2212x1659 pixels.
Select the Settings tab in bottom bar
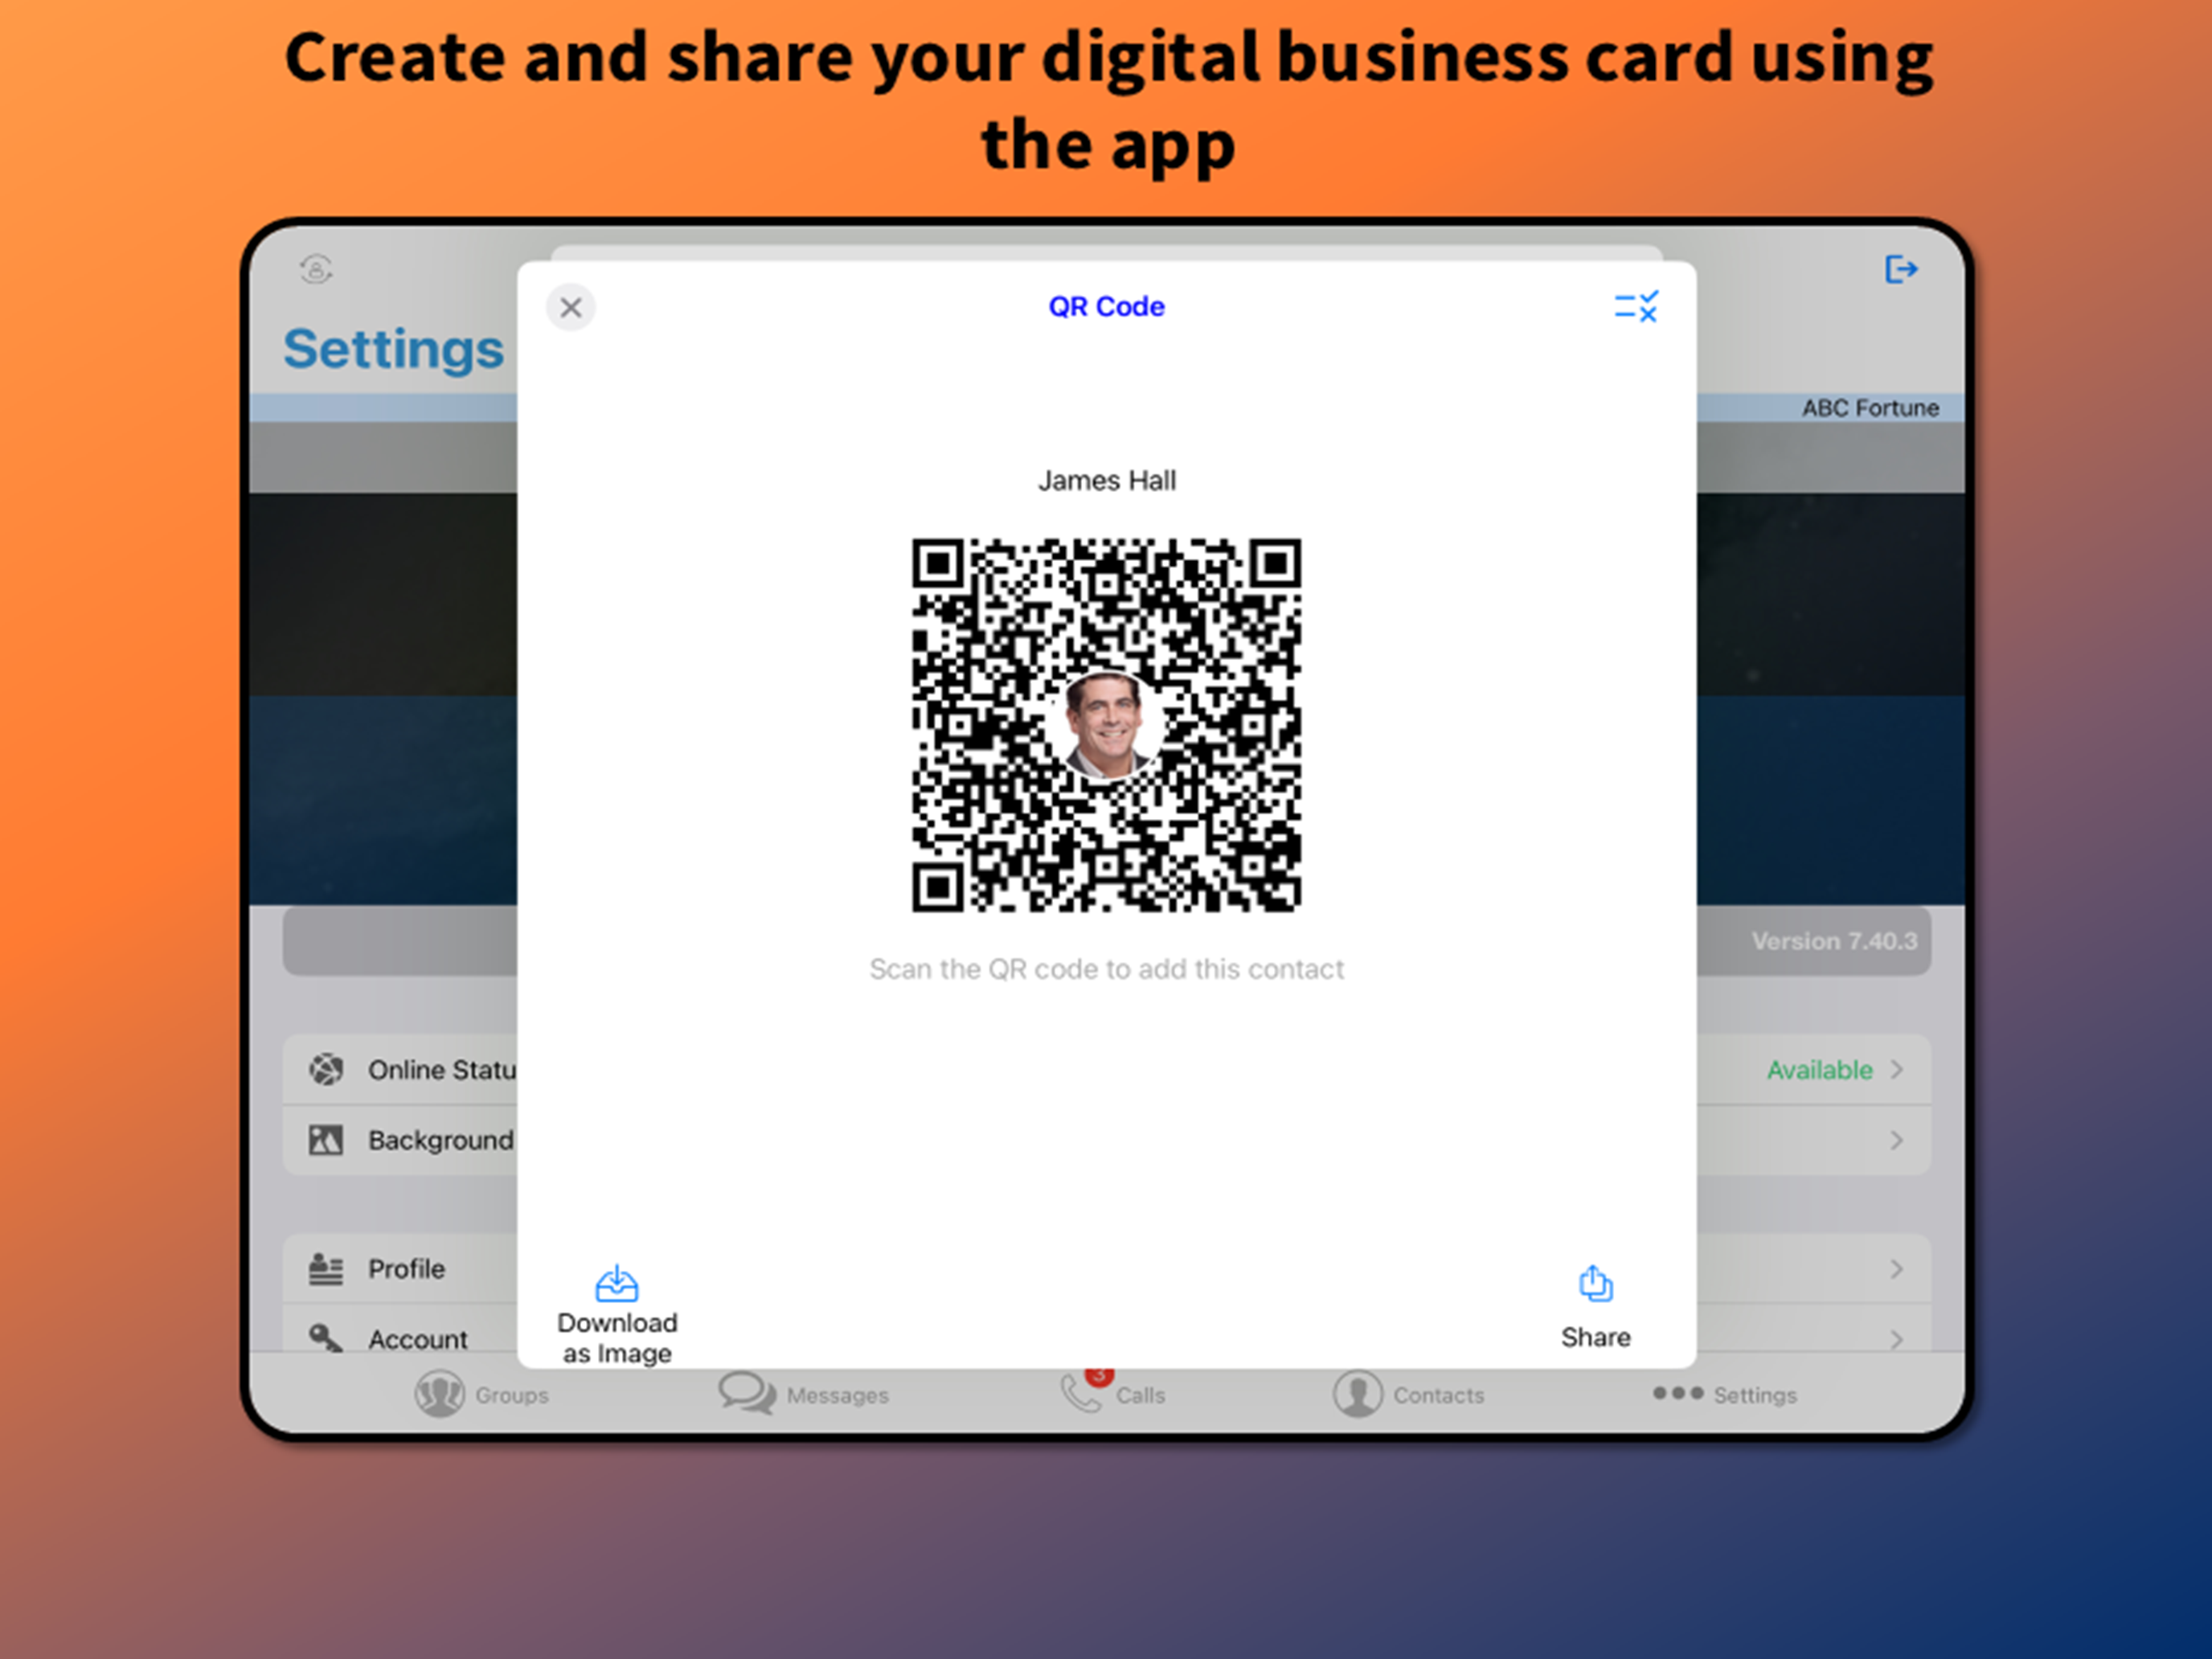(x=1725, y=1394)
